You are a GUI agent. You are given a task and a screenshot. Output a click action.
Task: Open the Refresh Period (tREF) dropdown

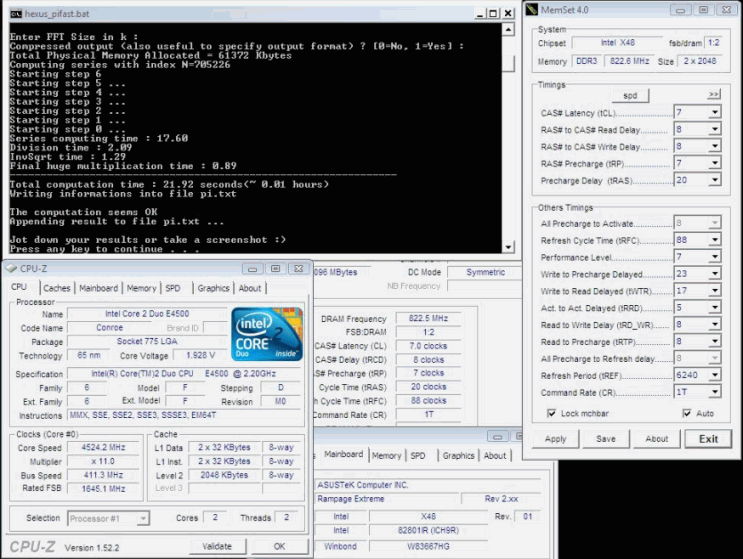click(715, 375)
